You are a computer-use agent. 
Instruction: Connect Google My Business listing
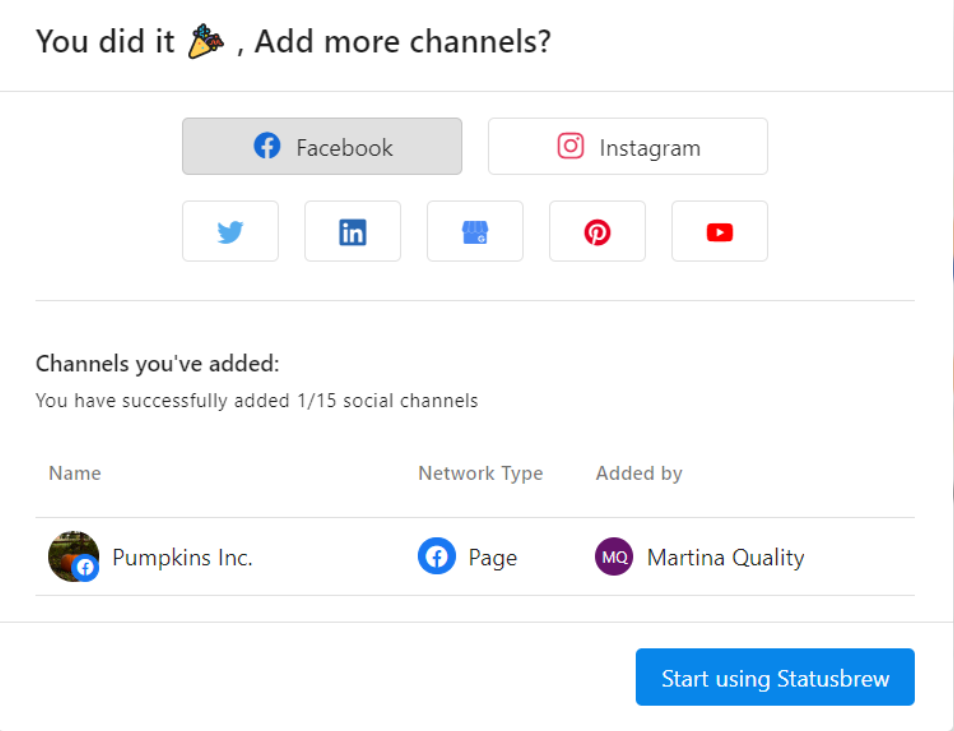pos(475,231)
